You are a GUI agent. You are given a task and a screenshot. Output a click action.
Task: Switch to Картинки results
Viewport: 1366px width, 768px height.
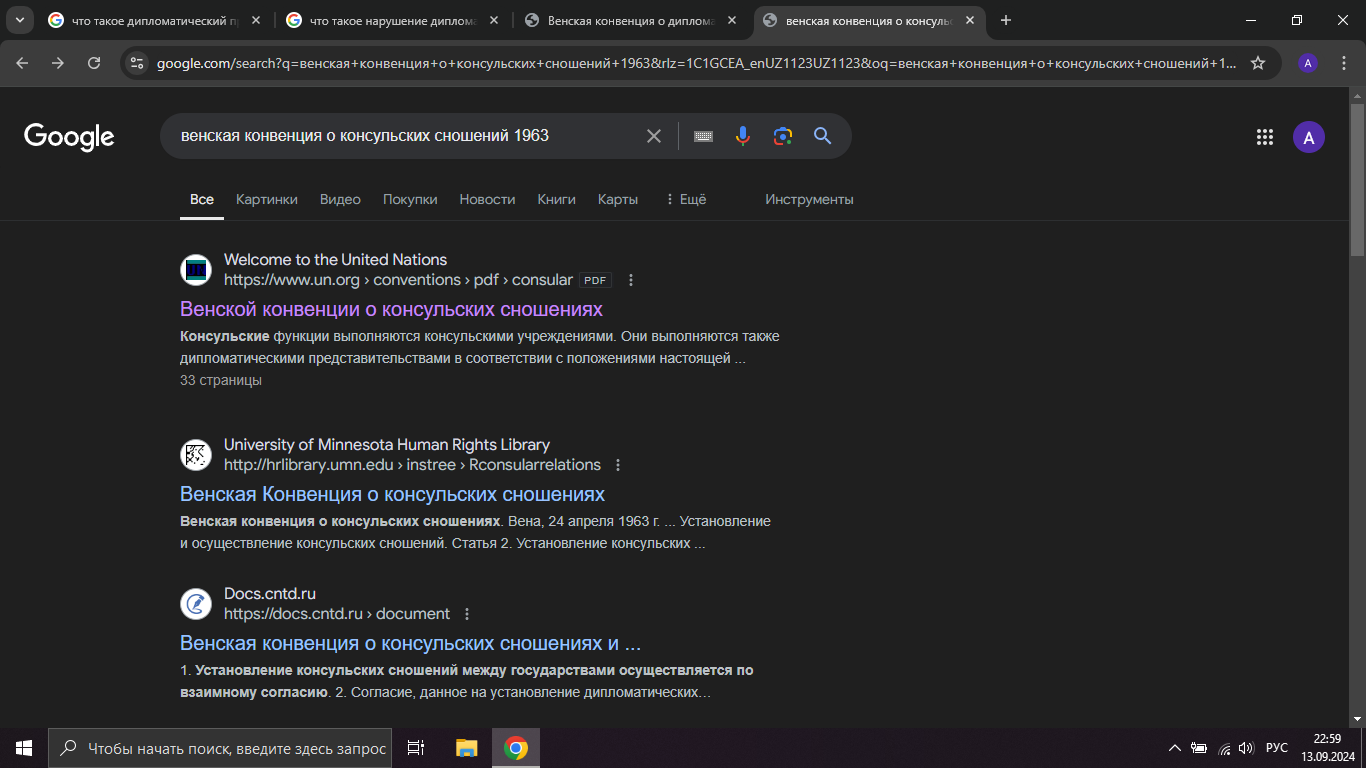267,199
